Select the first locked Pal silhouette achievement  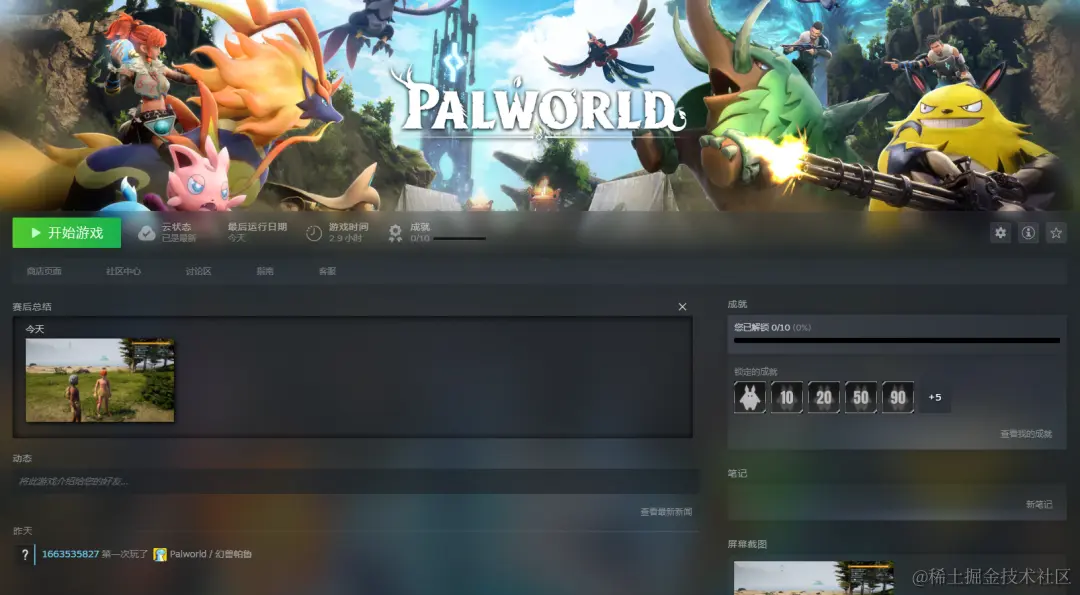click(x=749, y=397)
